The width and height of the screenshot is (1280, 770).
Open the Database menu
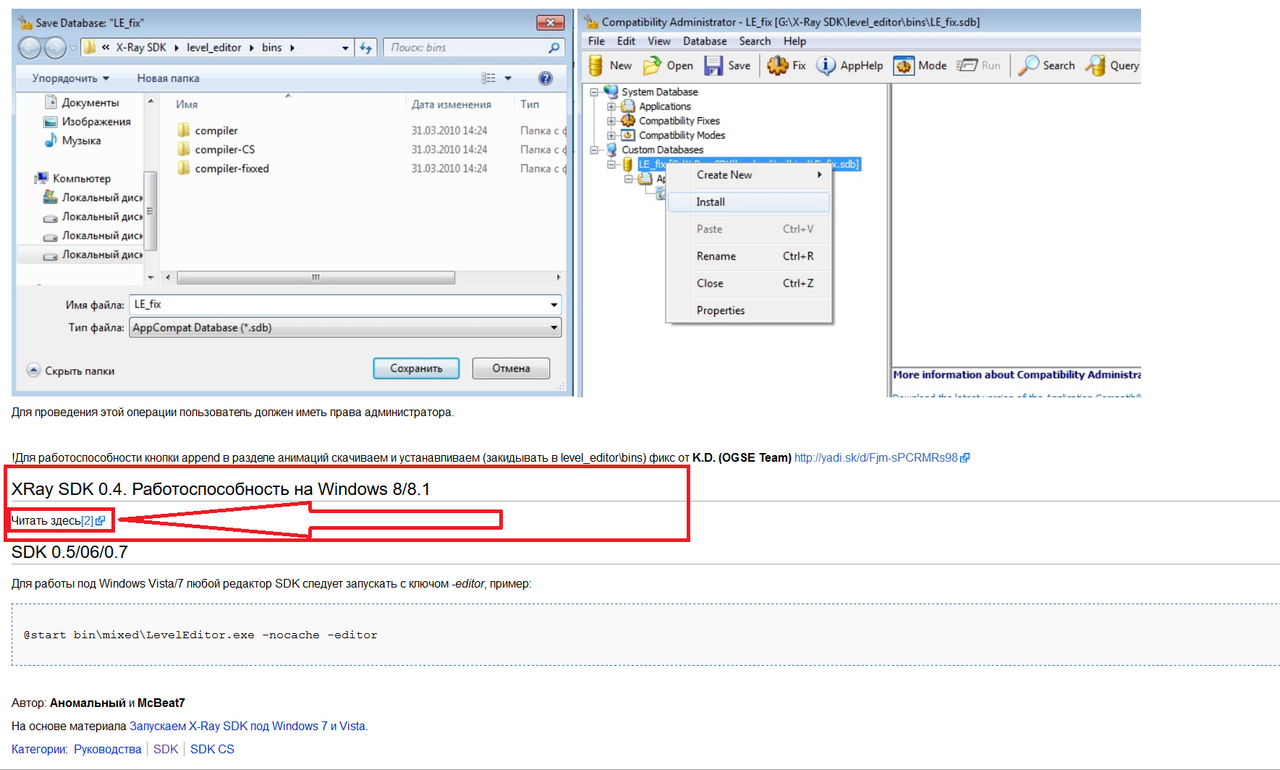(705, 41)
